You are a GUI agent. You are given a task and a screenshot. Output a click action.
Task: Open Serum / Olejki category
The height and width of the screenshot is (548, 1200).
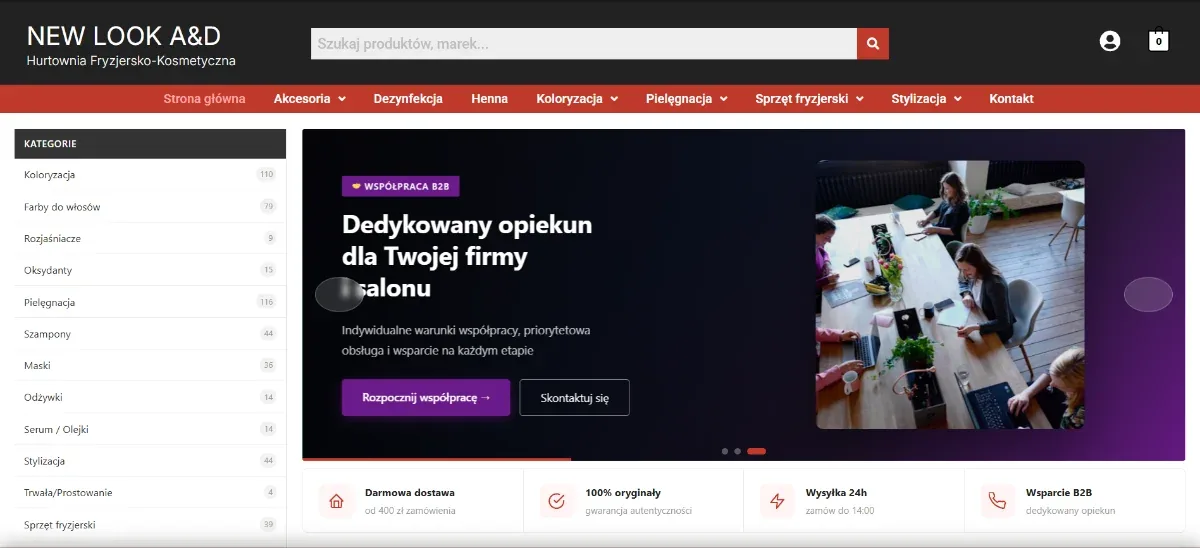click(56, 429)
